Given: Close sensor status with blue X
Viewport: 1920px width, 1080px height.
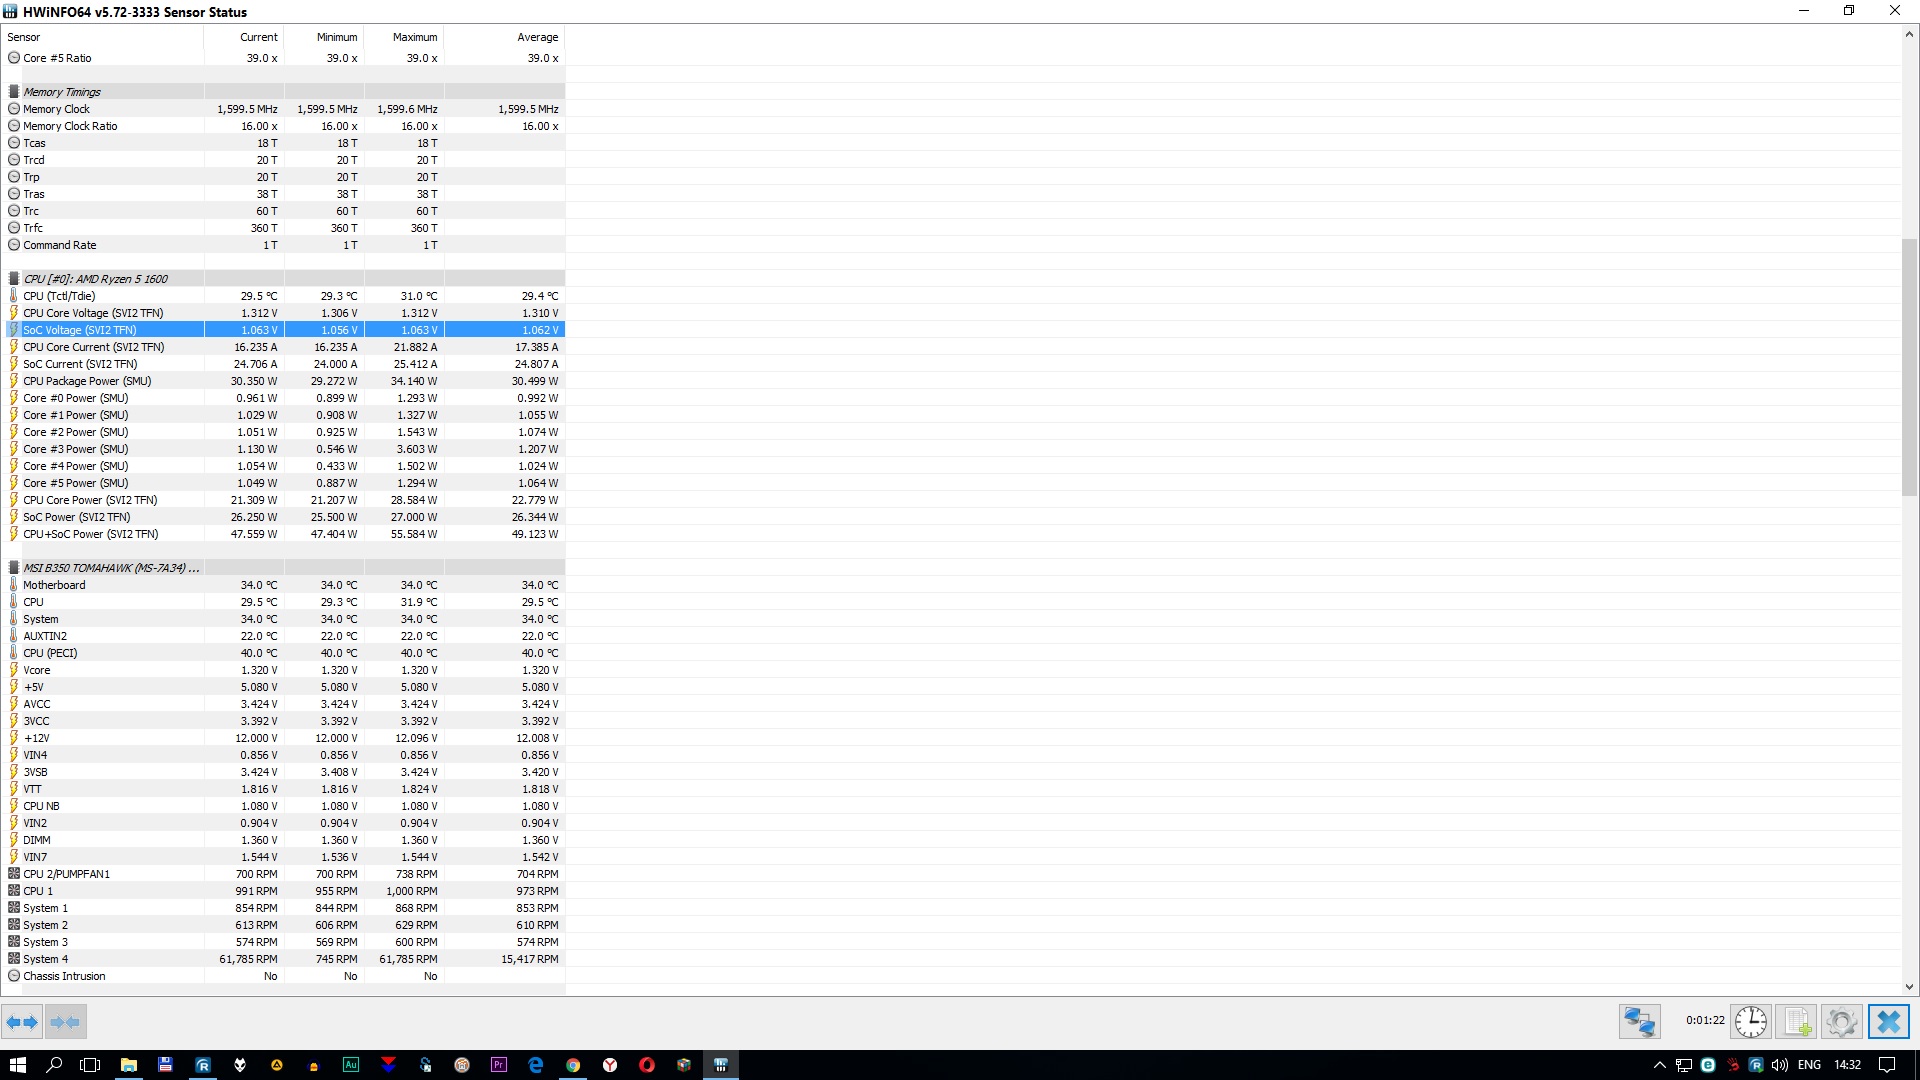Looking at the screenshot, I should (1888, 1022).
